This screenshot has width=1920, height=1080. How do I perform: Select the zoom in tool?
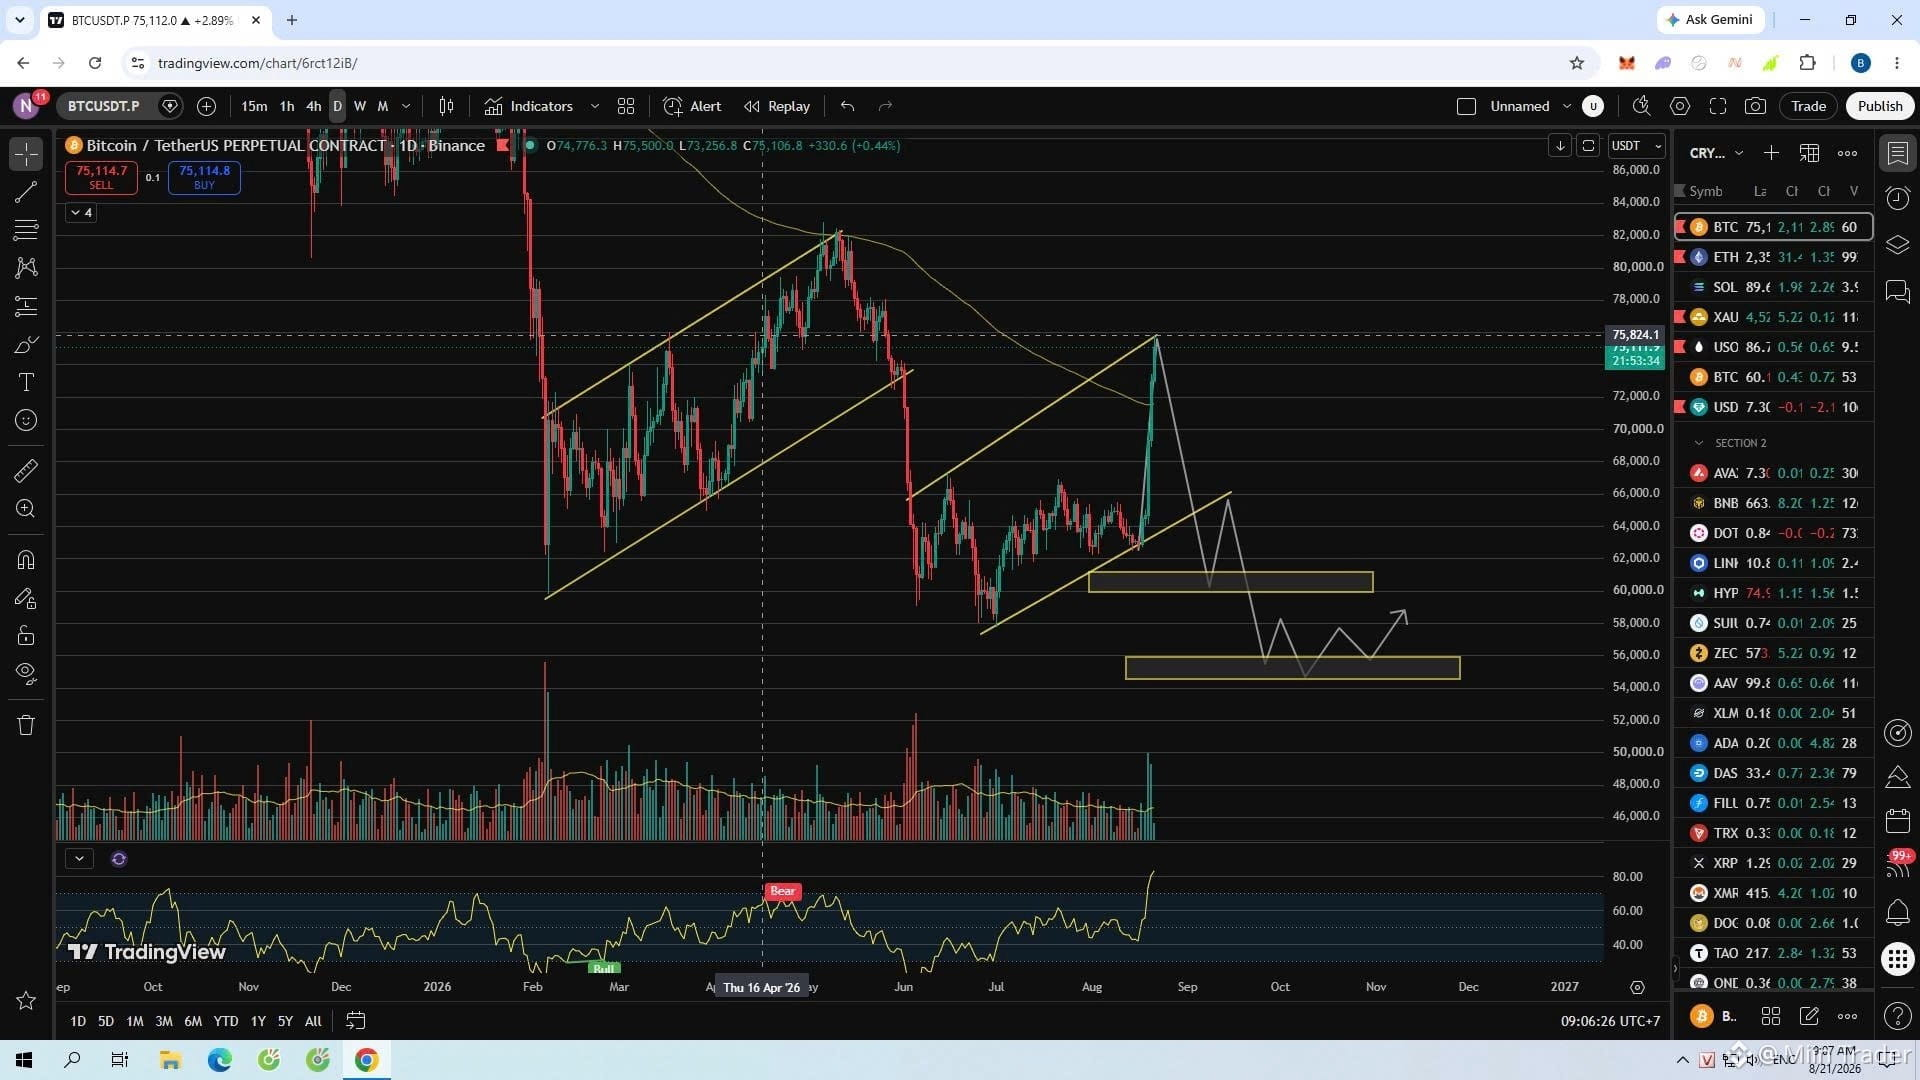point(26,509)
